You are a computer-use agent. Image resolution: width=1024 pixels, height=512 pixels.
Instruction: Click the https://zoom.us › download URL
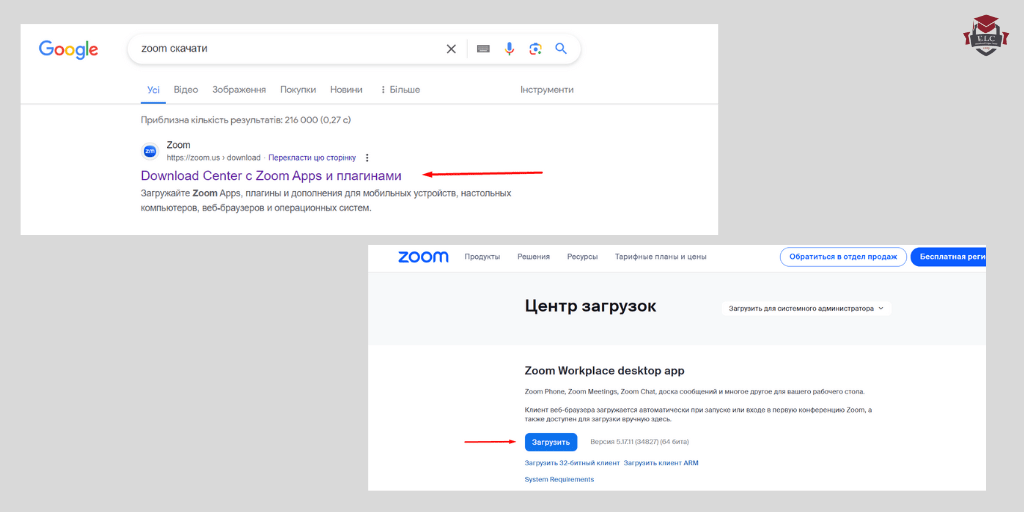(214, 157)
